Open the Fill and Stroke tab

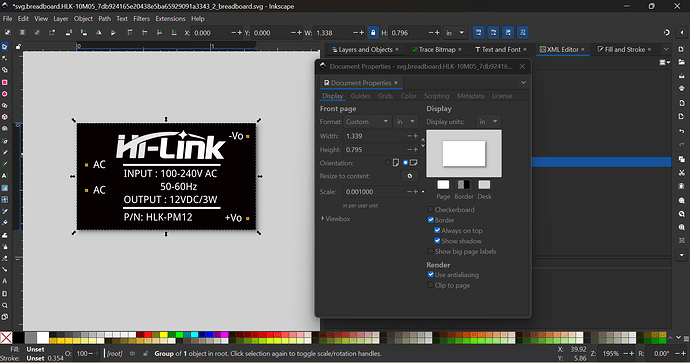[x=624, y=49]
